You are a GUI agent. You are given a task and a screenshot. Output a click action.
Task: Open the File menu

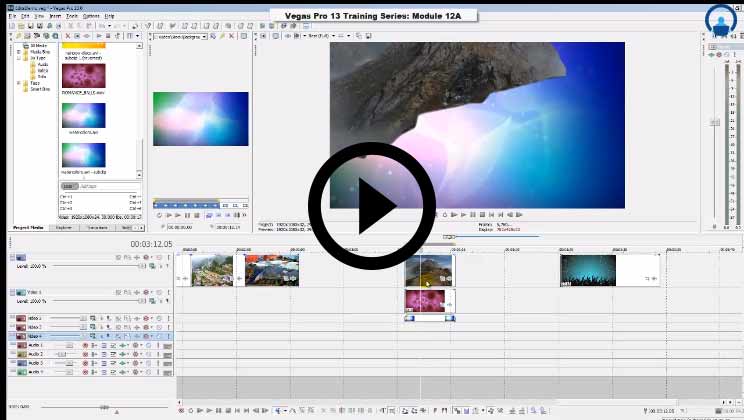(x=12, y=16)
